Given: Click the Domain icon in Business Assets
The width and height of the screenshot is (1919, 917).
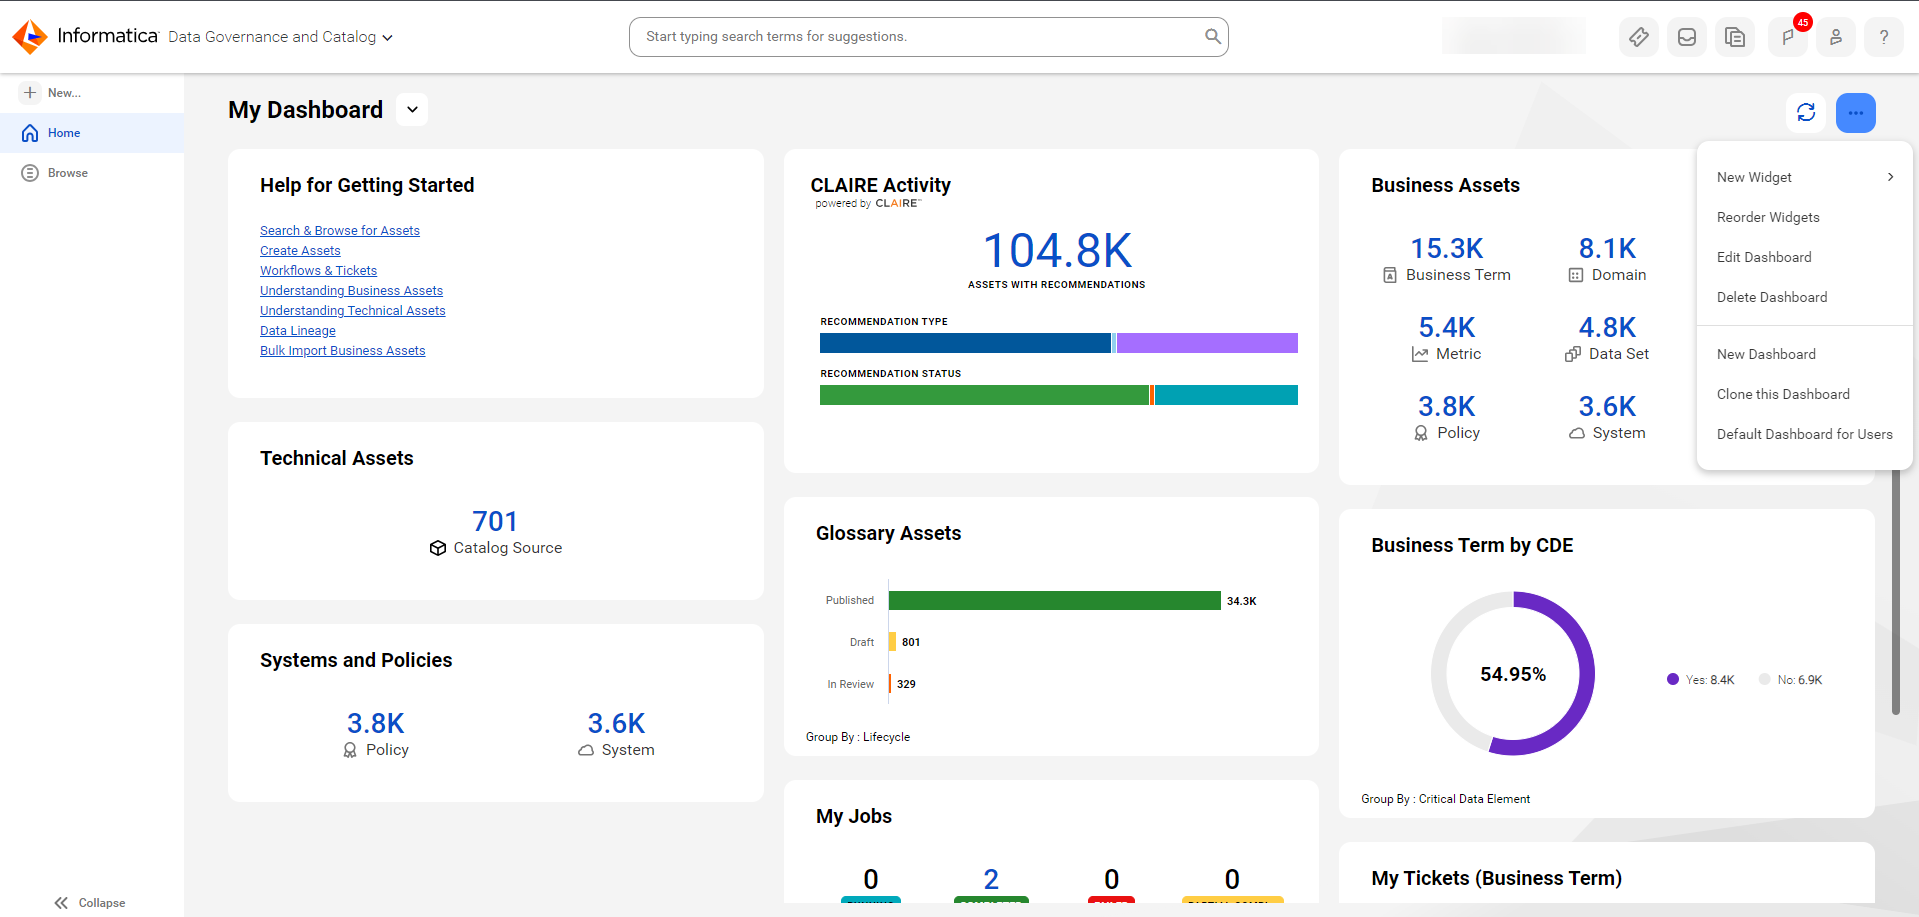Looking at the screenshot, I should click(x=1576, y=275).
